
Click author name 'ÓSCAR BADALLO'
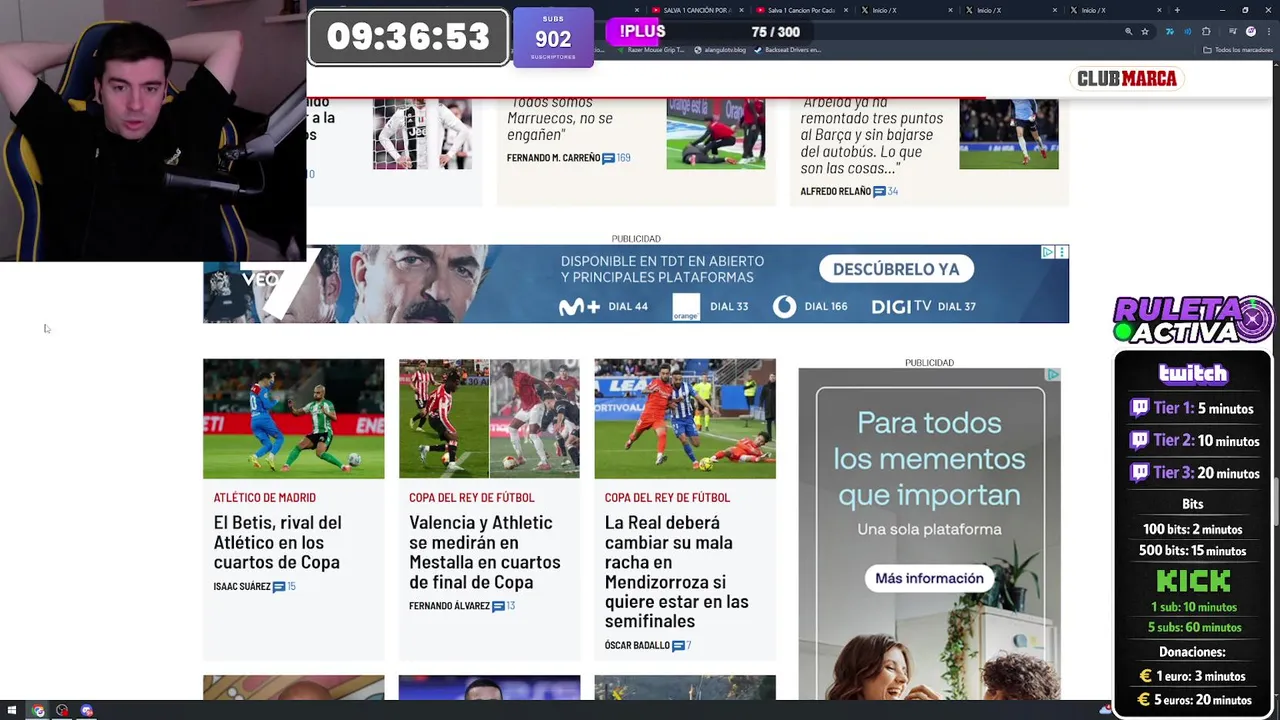click(637, 646)
